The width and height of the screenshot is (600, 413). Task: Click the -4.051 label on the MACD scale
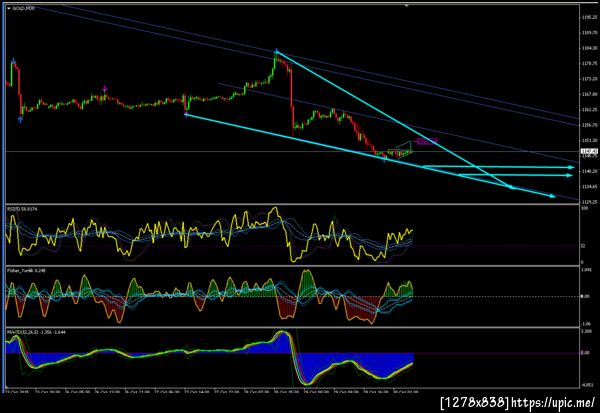[x=586, y=385]
